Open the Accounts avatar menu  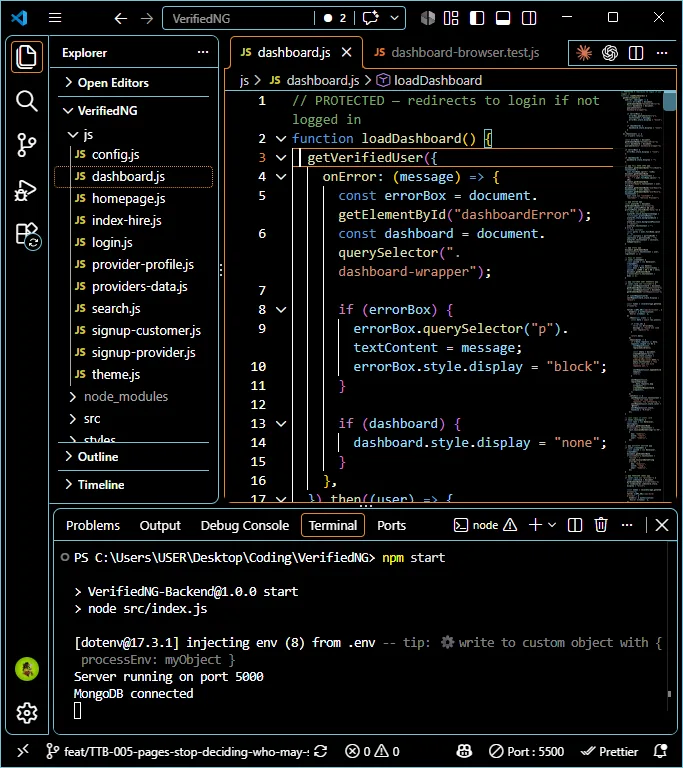pos(27,669)
